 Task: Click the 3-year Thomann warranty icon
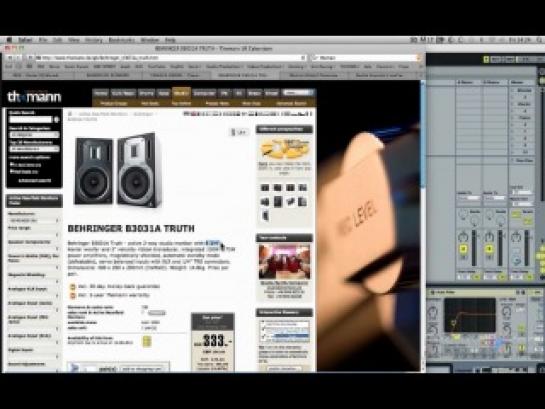73,296
